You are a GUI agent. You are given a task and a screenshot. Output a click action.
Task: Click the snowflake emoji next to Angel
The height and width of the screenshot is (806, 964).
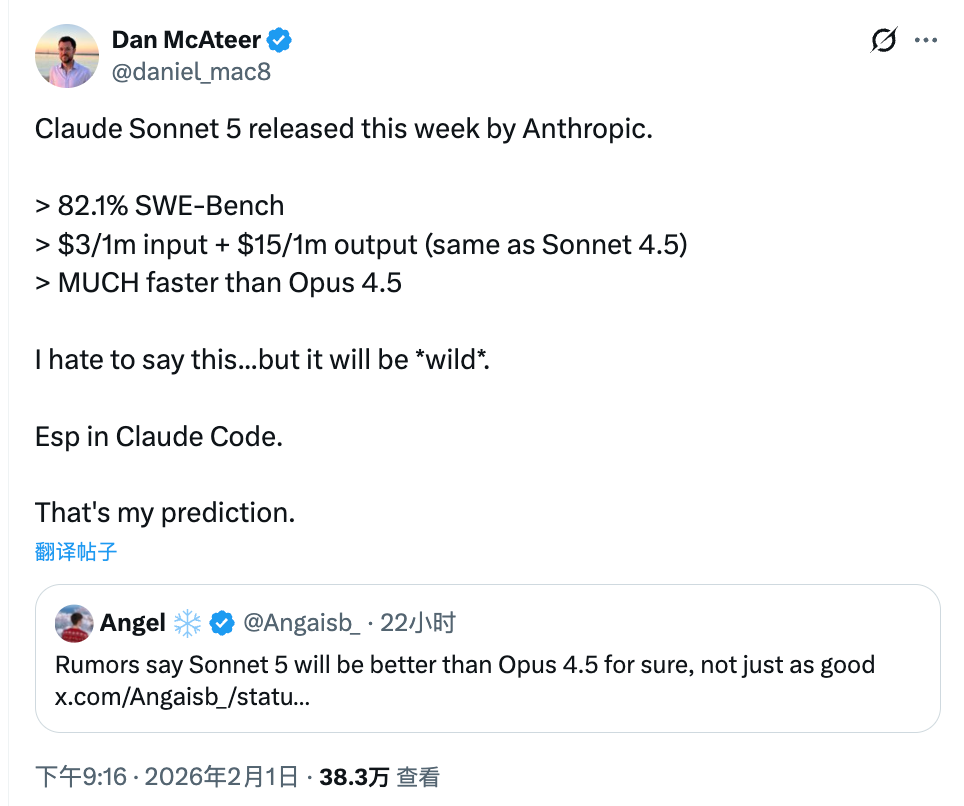pyautogui.click(x=187, y=623)
